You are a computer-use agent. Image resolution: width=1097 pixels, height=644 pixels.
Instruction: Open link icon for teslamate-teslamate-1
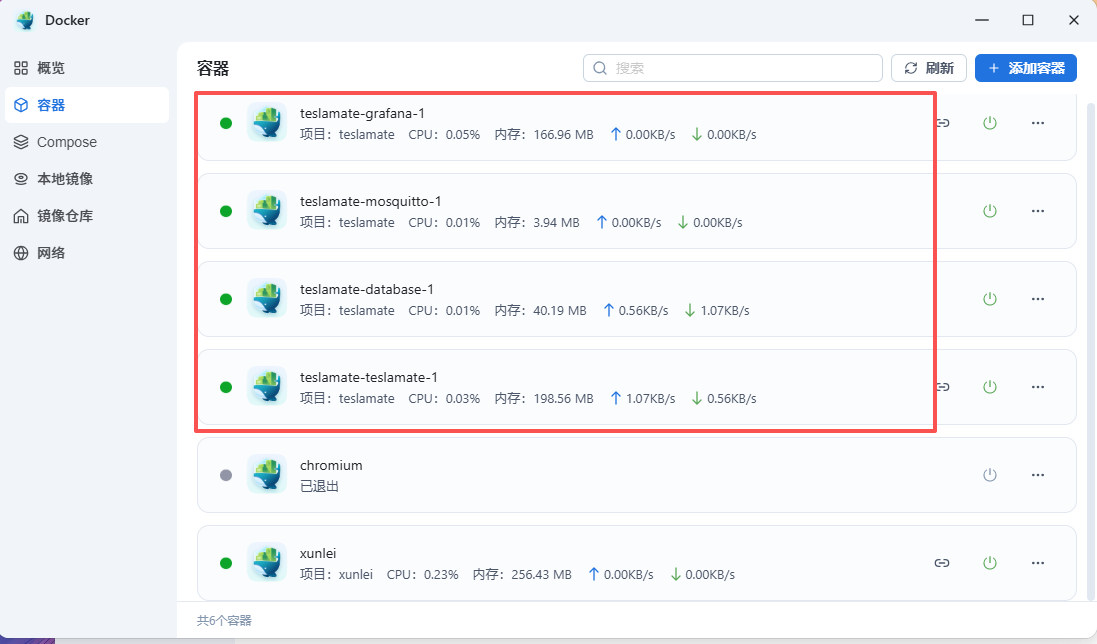click(944, 387)
